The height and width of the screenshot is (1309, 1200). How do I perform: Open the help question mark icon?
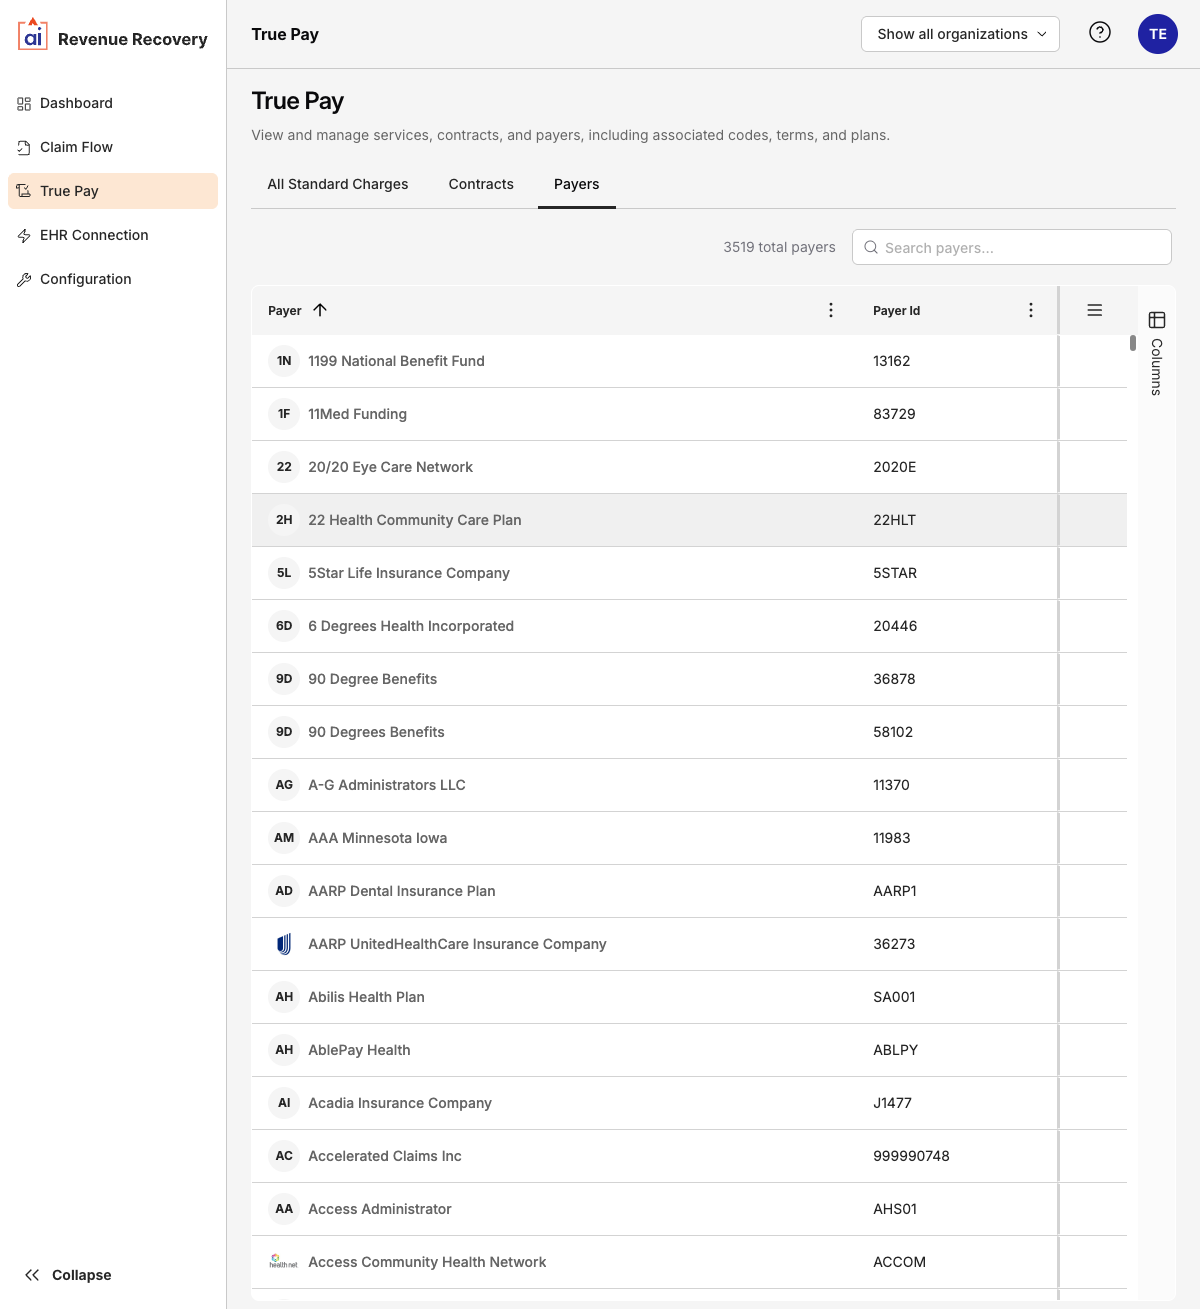point(1099,32)
